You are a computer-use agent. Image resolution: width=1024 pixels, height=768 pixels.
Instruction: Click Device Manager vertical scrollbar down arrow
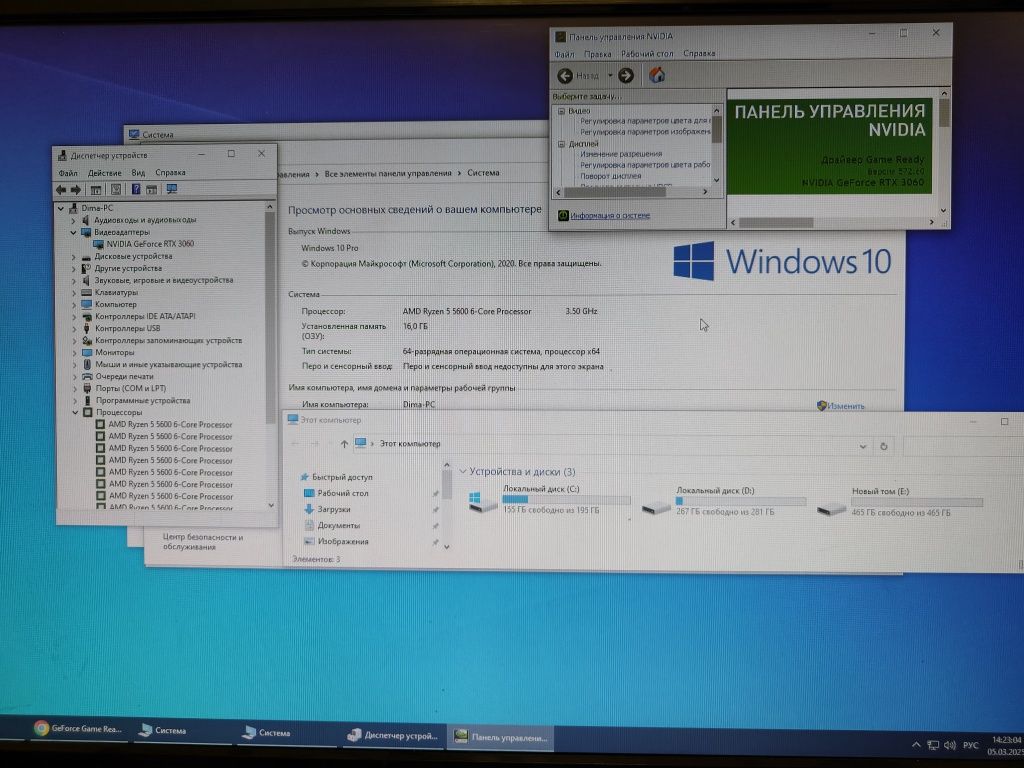271,505
